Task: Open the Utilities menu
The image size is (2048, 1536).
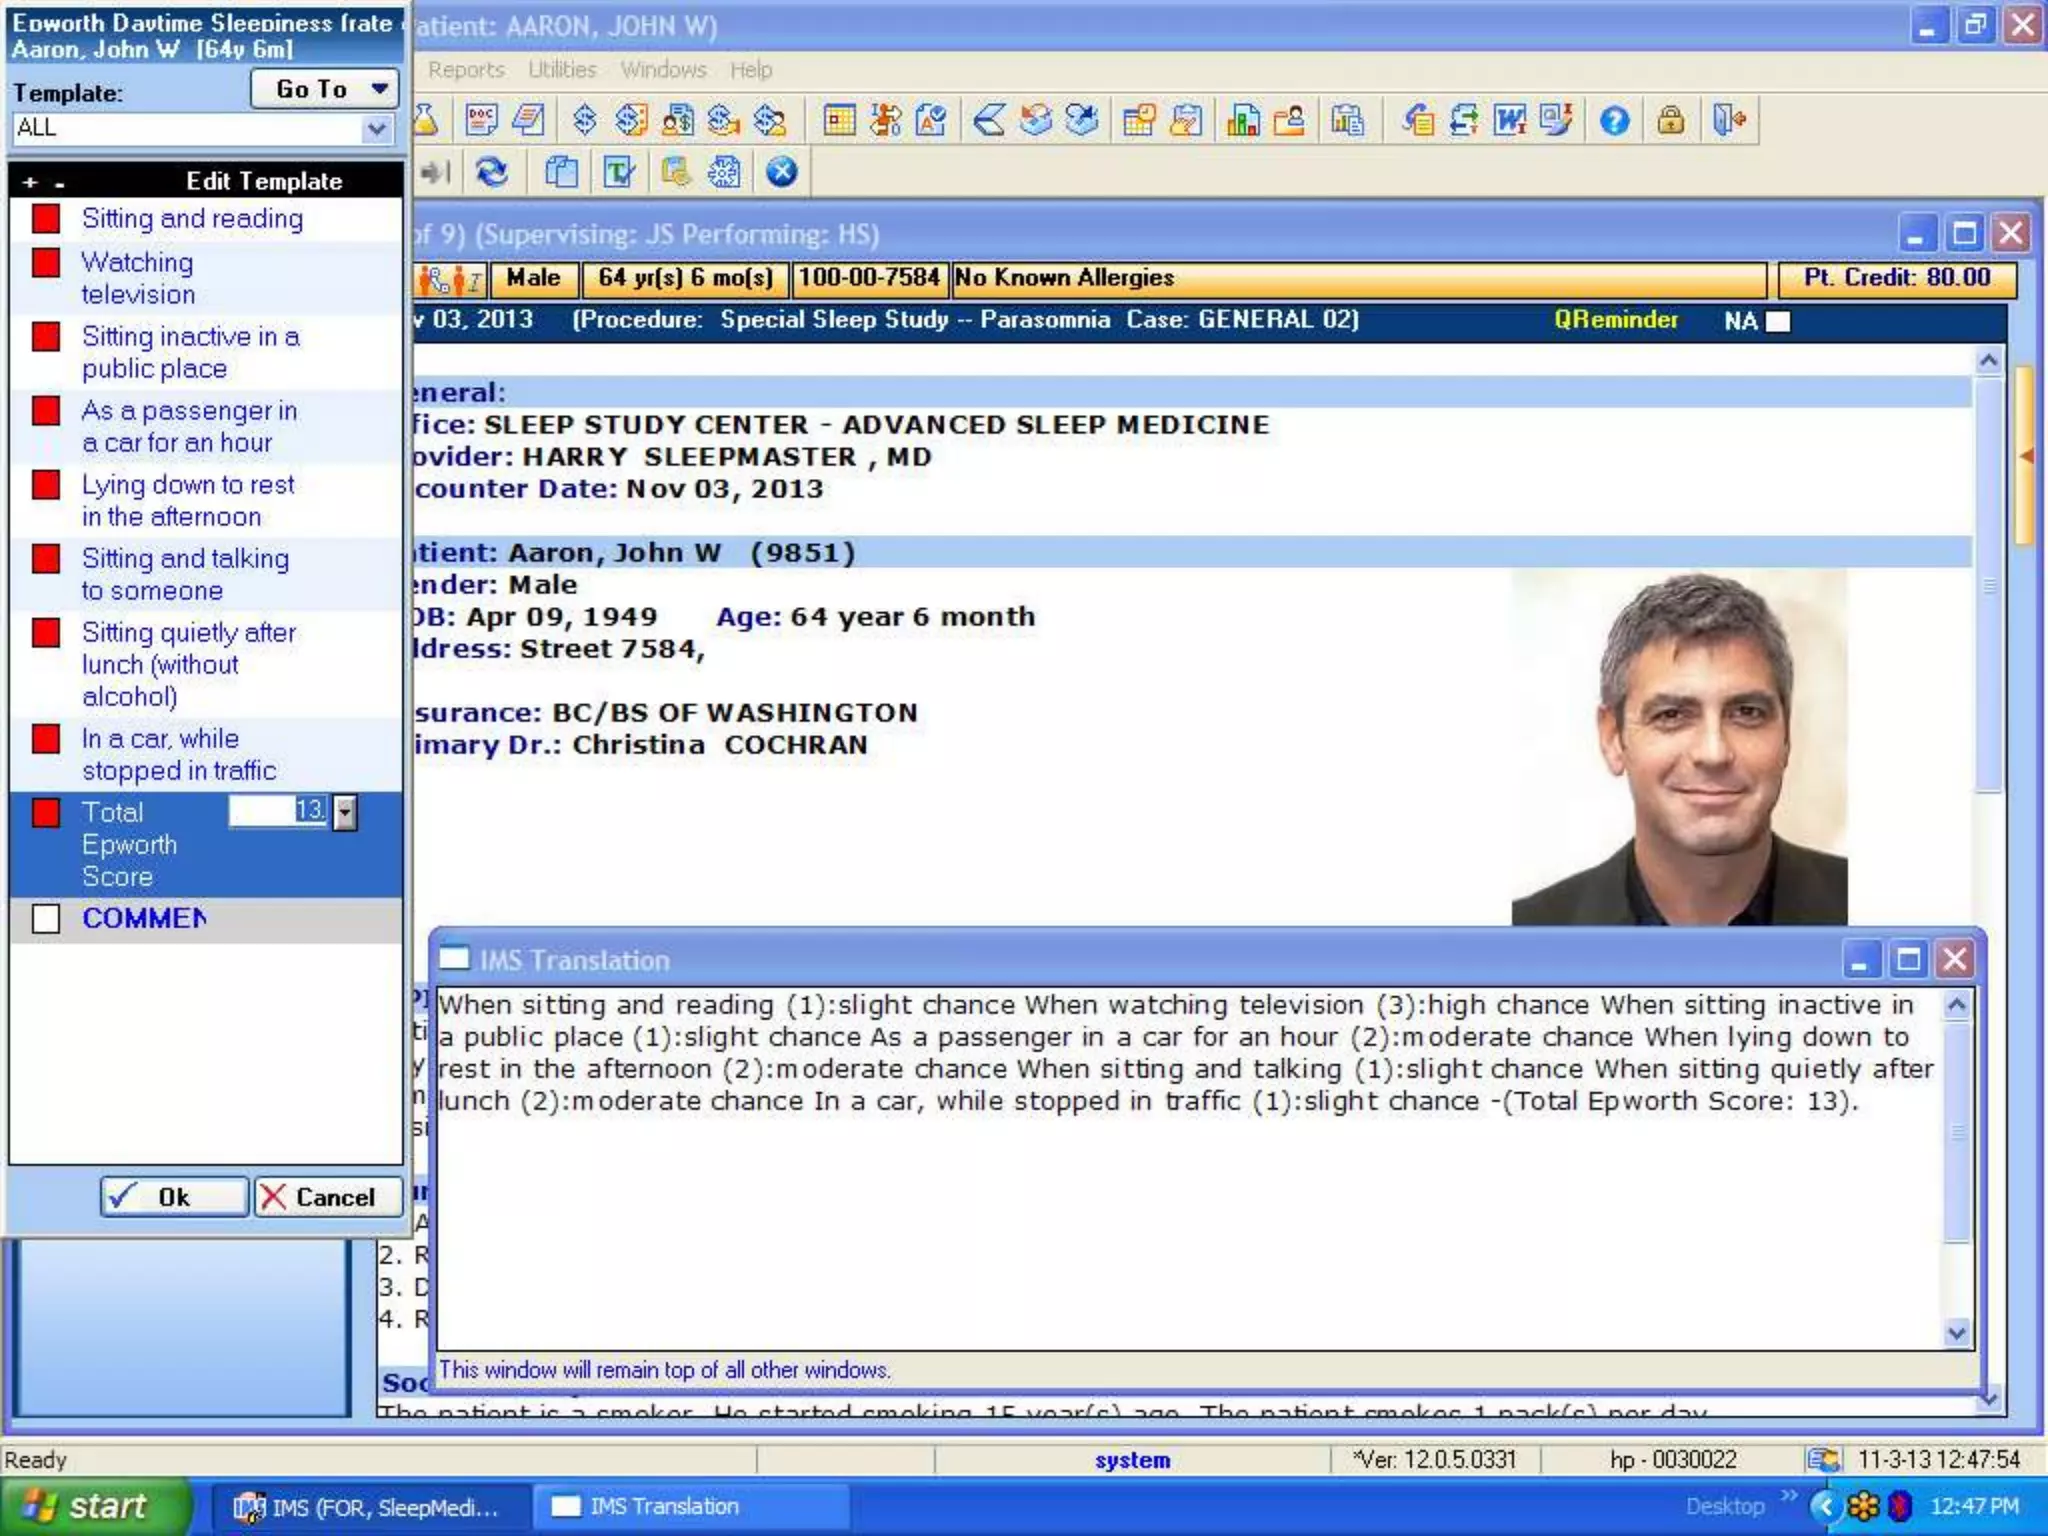Action: [x=562, y=70]
